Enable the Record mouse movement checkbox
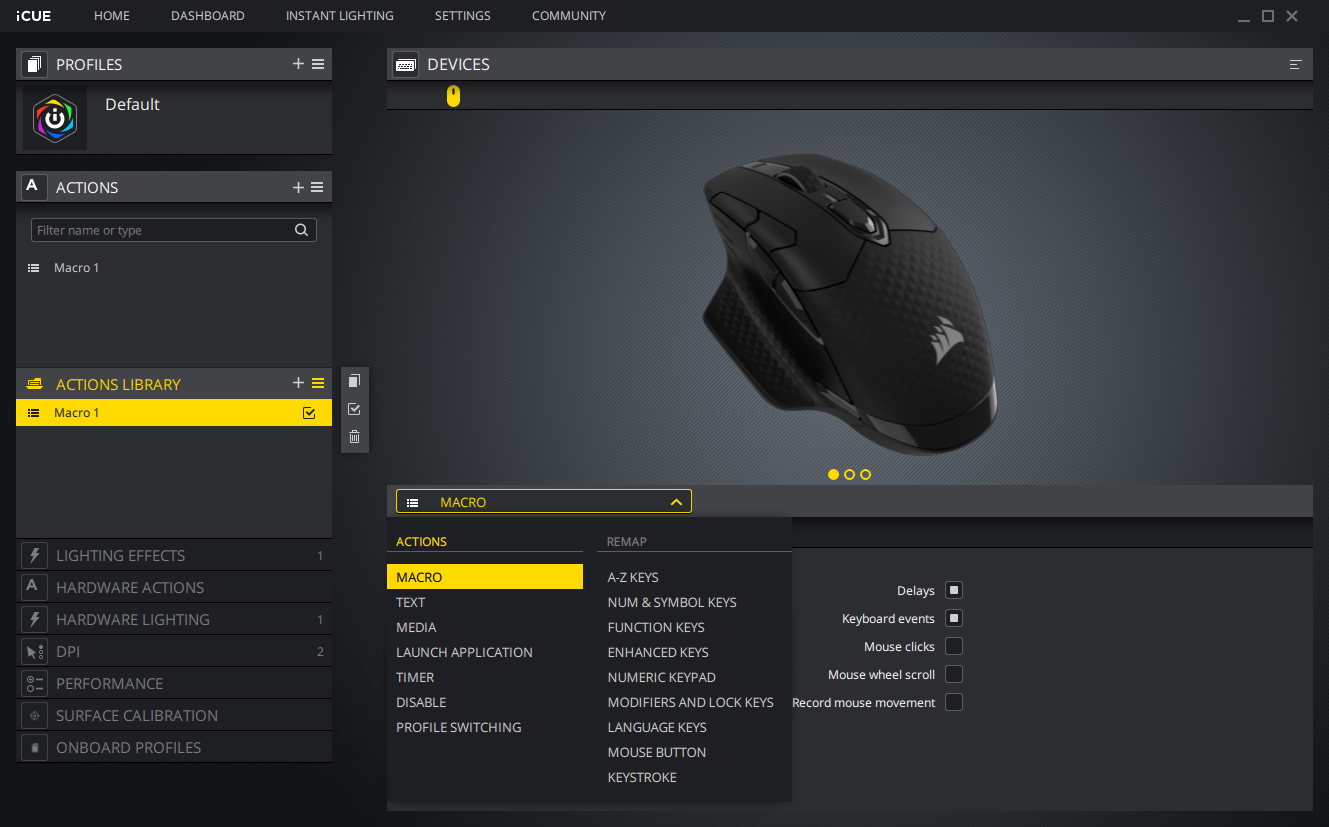The width and height of the screenshot is (1329, 827). tap(954, 702)
